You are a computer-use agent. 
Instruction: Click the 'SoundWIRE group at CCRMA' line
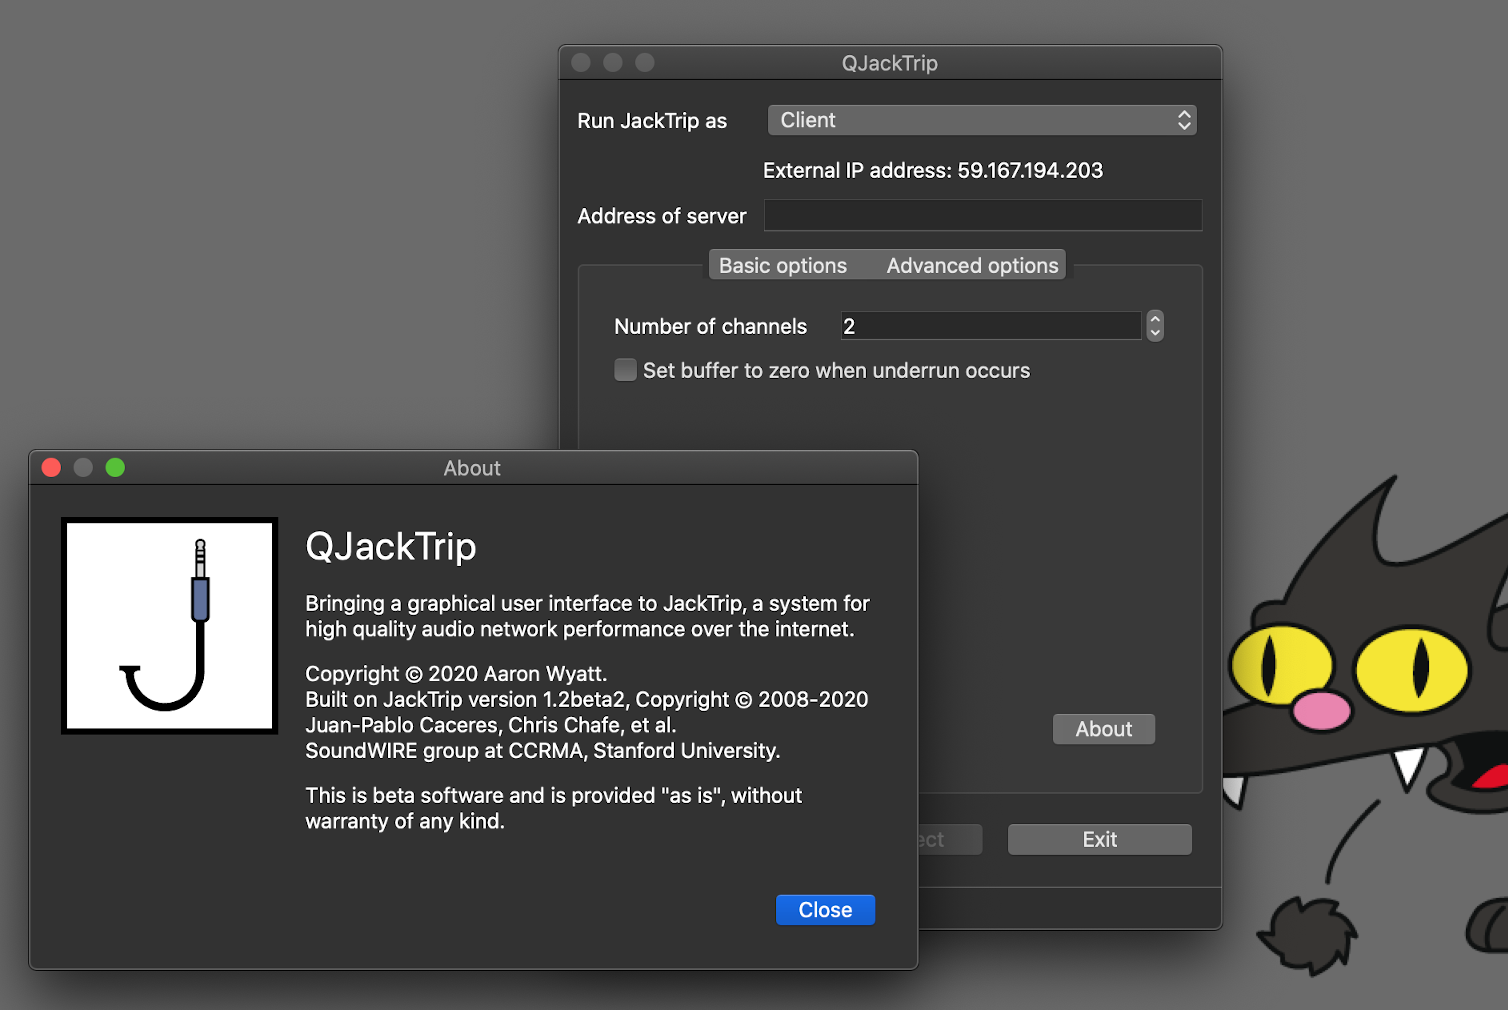[x=543, y=750]
